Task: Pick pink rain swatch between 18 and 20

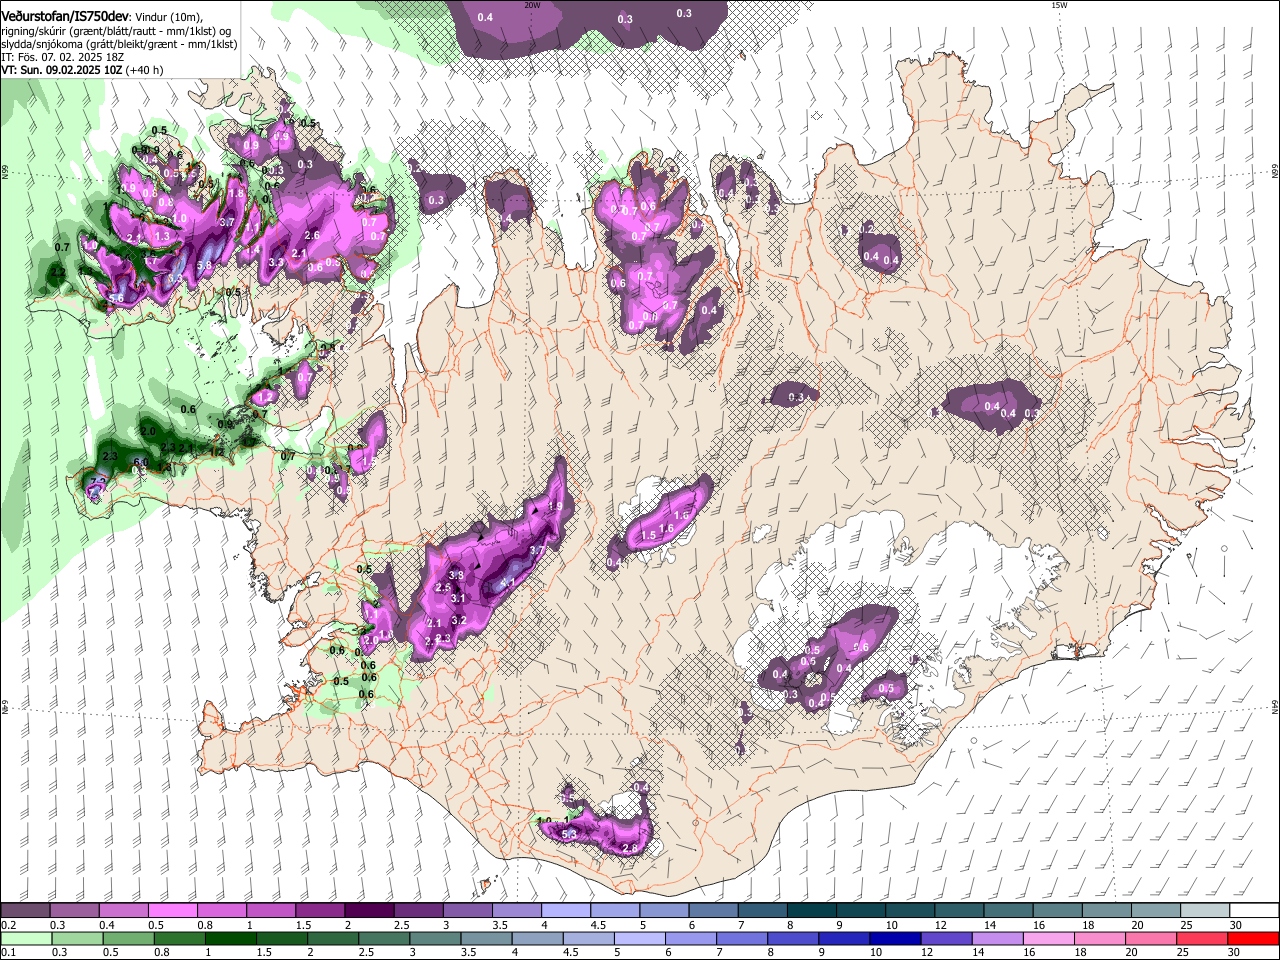Action: click(1100, 939)
